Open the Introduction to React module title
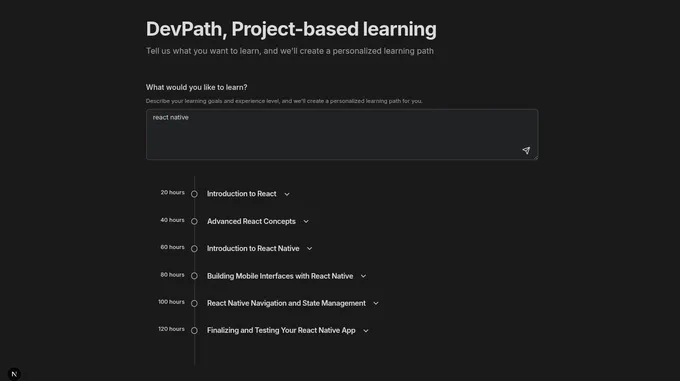This screenshot has width=680, height=381. (242, 194)
